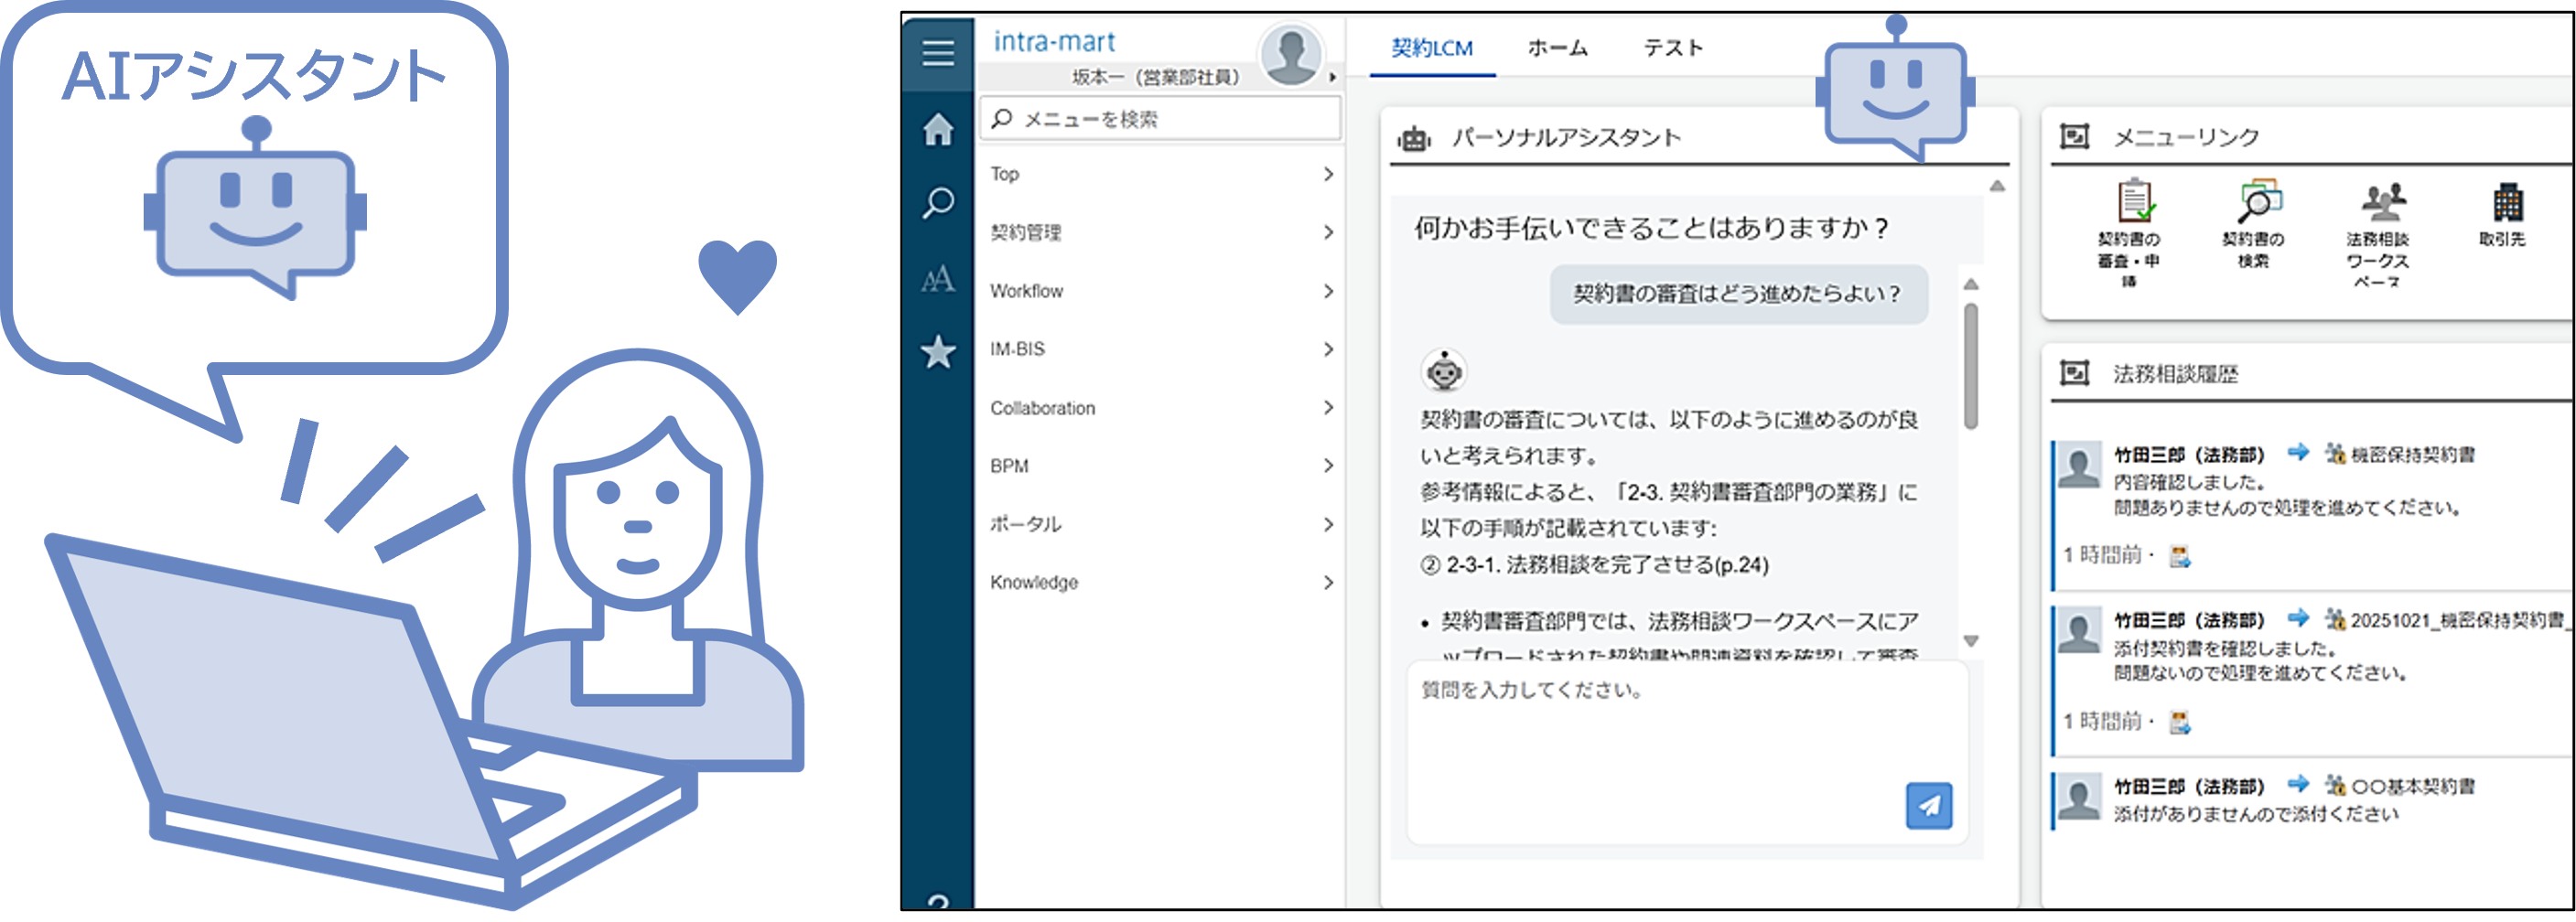Open the search magnifier icon in sidebar
The image size is (2576, 922).
tap(938, 205)
